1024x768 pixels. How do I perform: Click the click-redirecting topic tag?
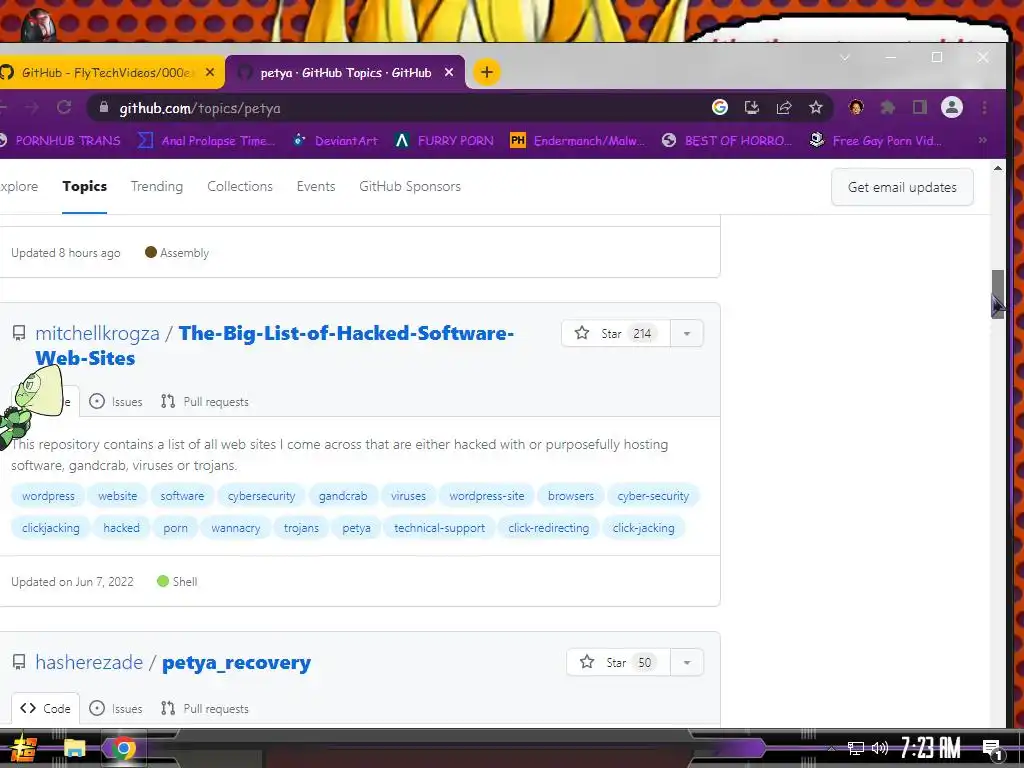[x=549, y=528]
